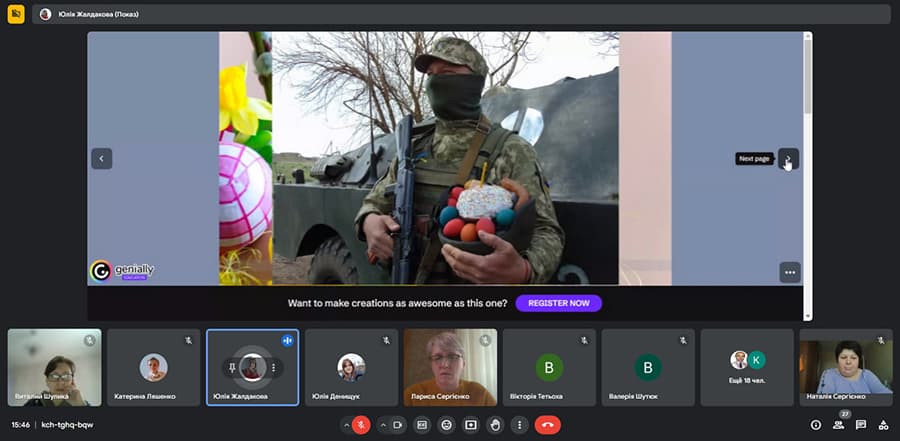This screenshot has width=900, height=441.
Task: Raise your hand
Action: click(x=495, y=425)
